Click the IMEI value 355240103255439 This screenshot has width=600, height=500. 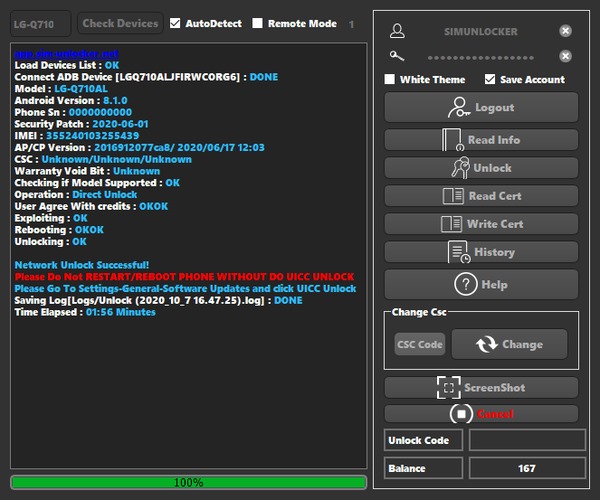click(92, 136)
